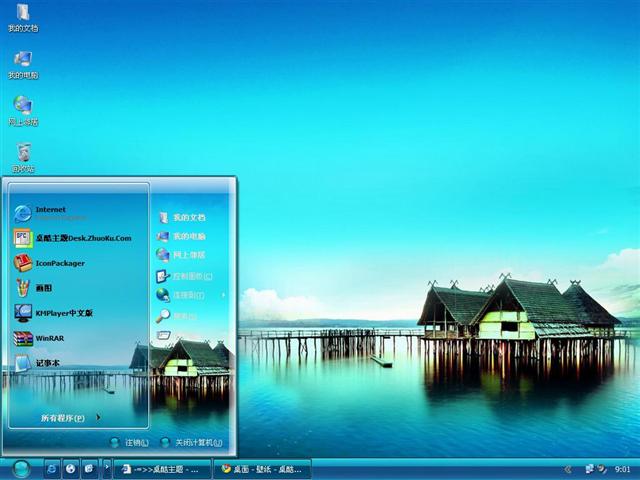This screenshot has height=480, width=640.
Task: Click the 我的电脑 desktop icon
Action: click(23, 62)
